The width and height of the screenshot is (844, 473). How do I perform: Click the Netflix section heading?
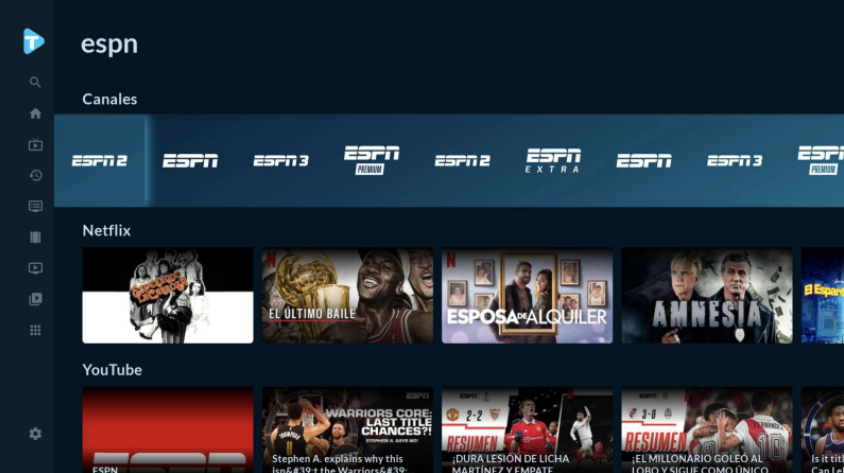[107, 230]
